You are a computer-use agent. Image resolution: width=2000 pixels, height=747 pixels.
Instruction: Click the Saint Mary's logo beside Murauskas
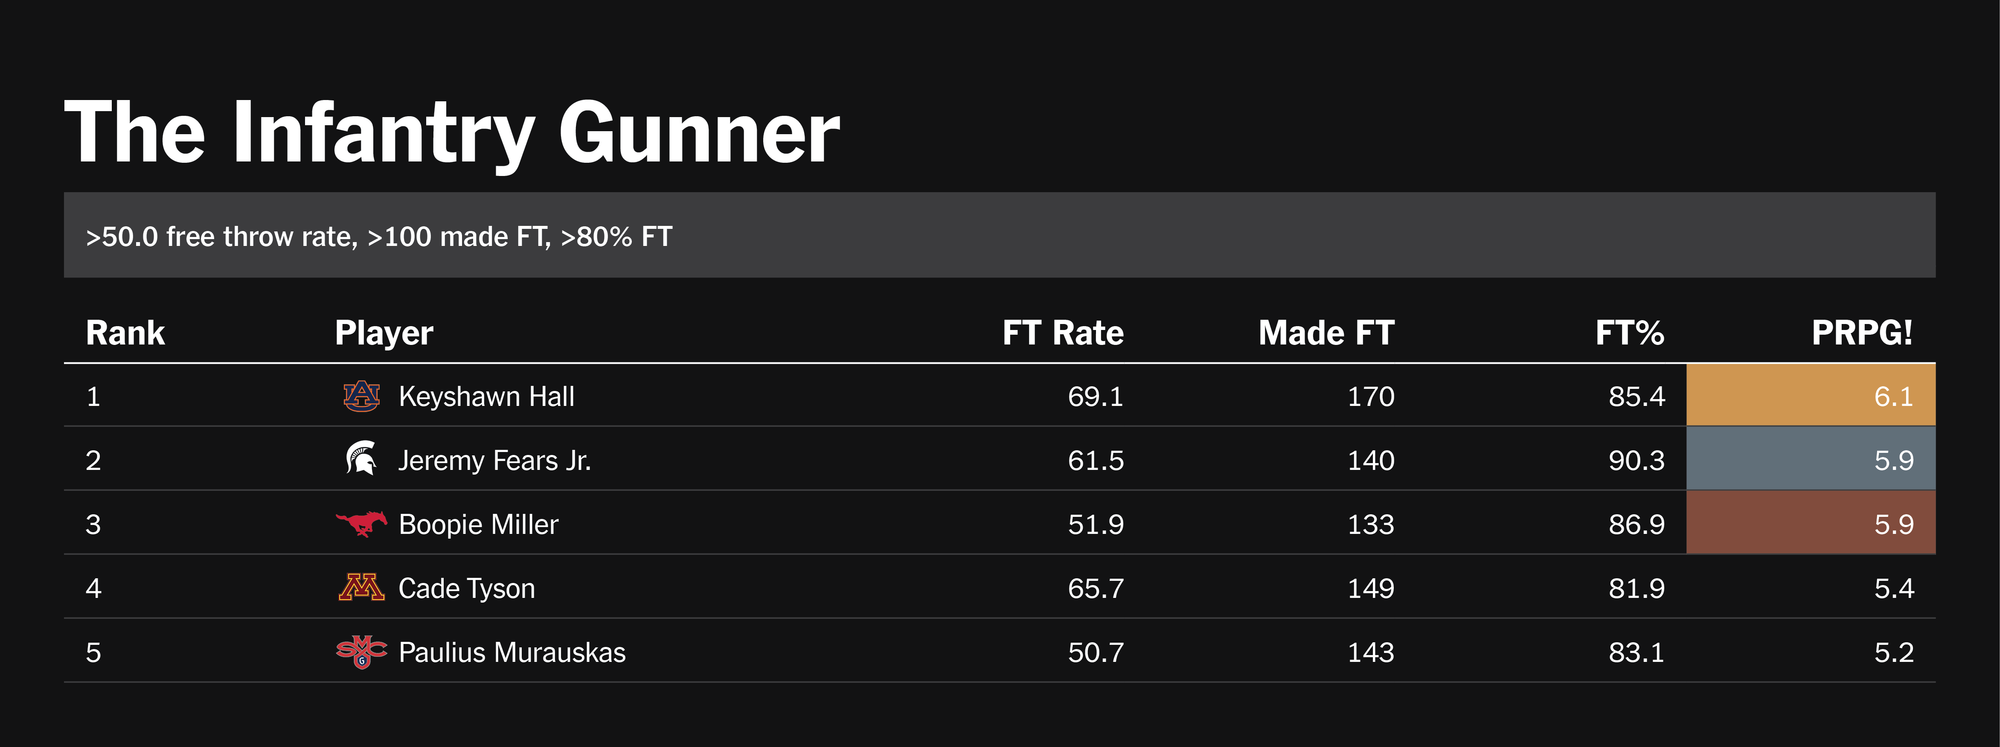[361, 652]
